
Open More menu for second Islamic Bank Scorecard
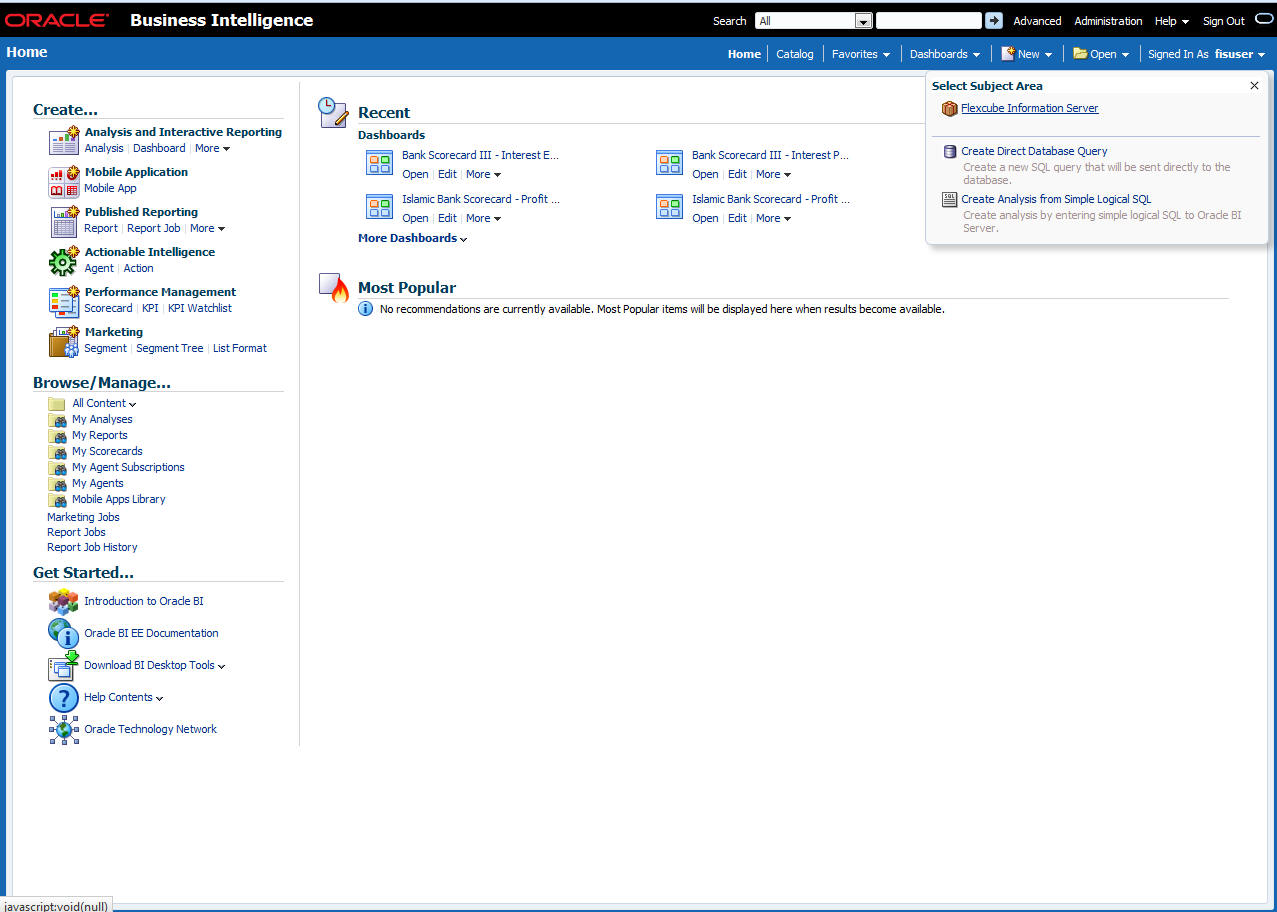pos(773,218)
